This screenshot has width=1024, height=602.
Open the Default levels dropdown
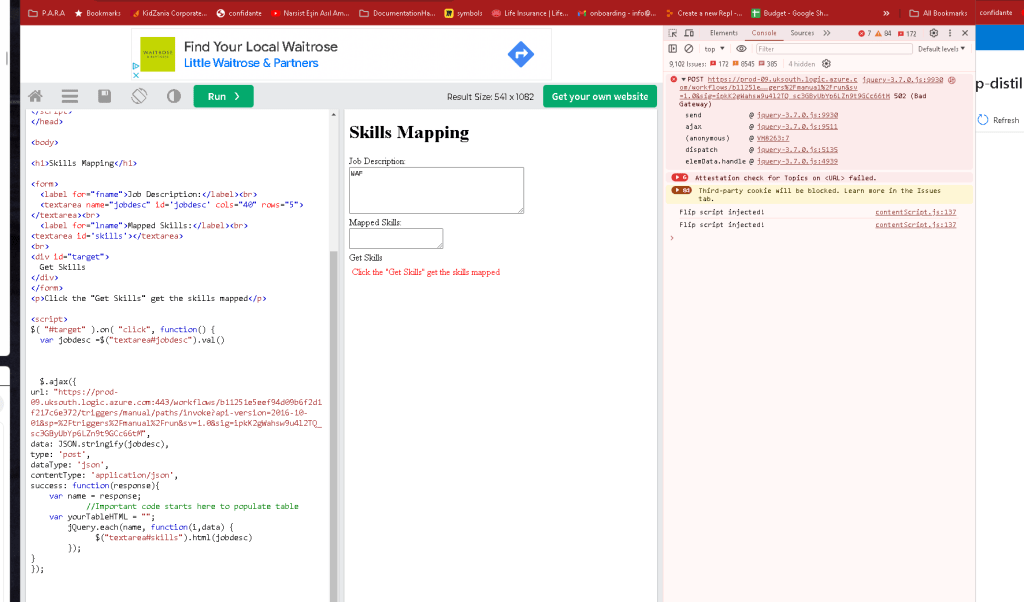(941, 49)
